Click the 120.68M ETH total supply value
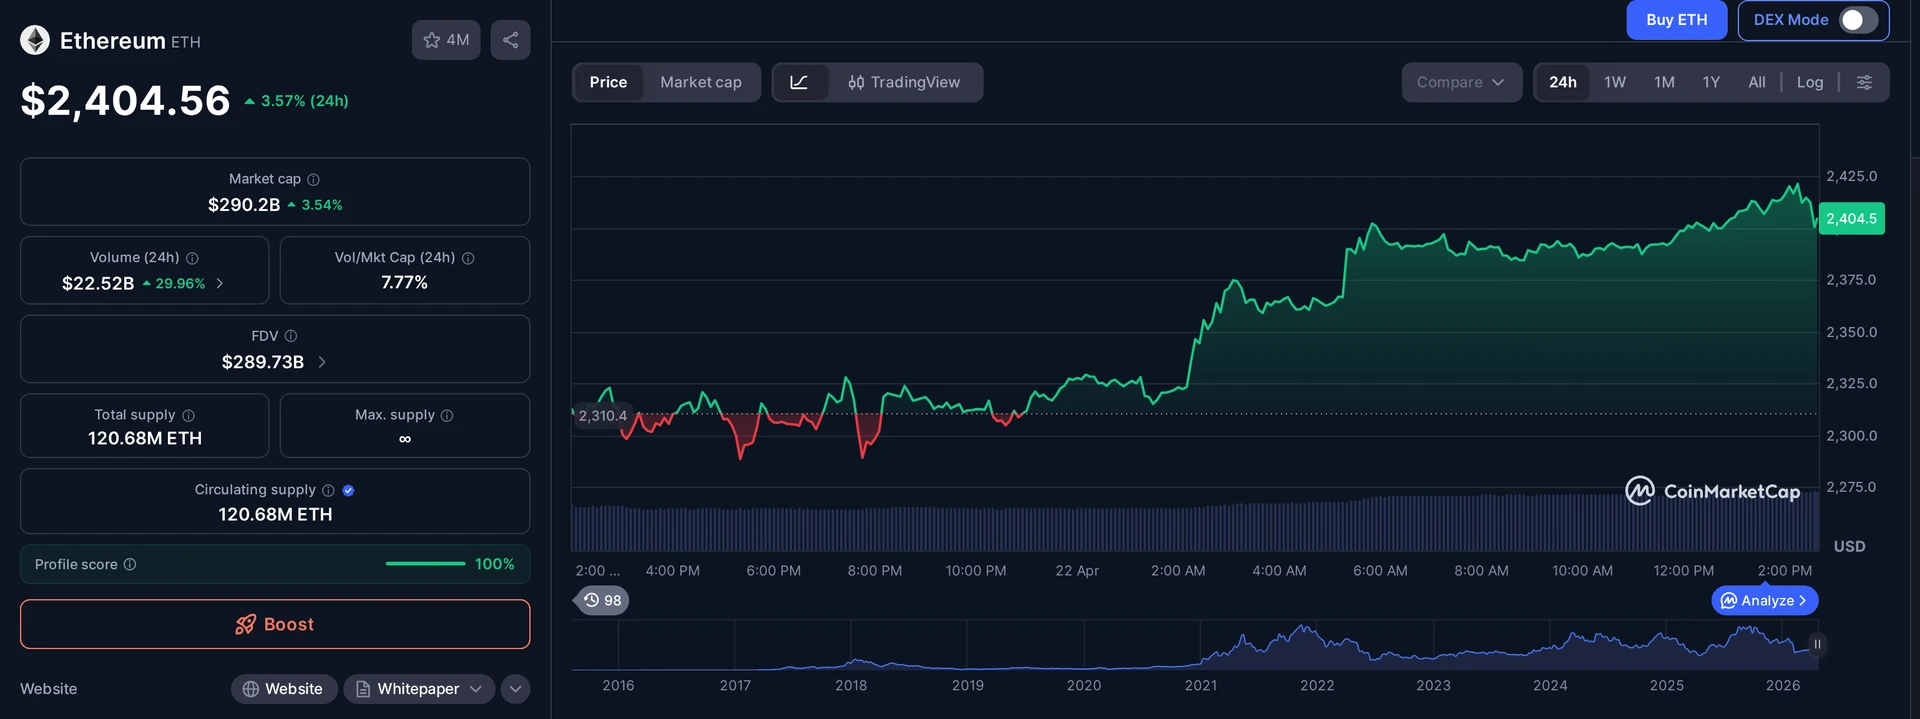The width and height of the screenshot is (1920, 719). click(x=145, y=438)
